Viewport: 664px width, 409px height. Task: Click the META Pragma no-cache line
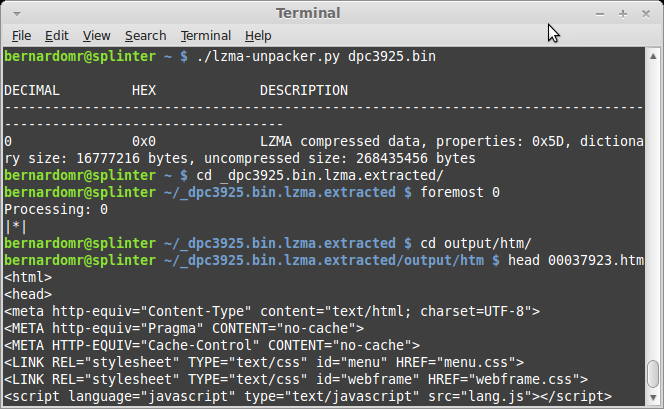click(184, 329)
